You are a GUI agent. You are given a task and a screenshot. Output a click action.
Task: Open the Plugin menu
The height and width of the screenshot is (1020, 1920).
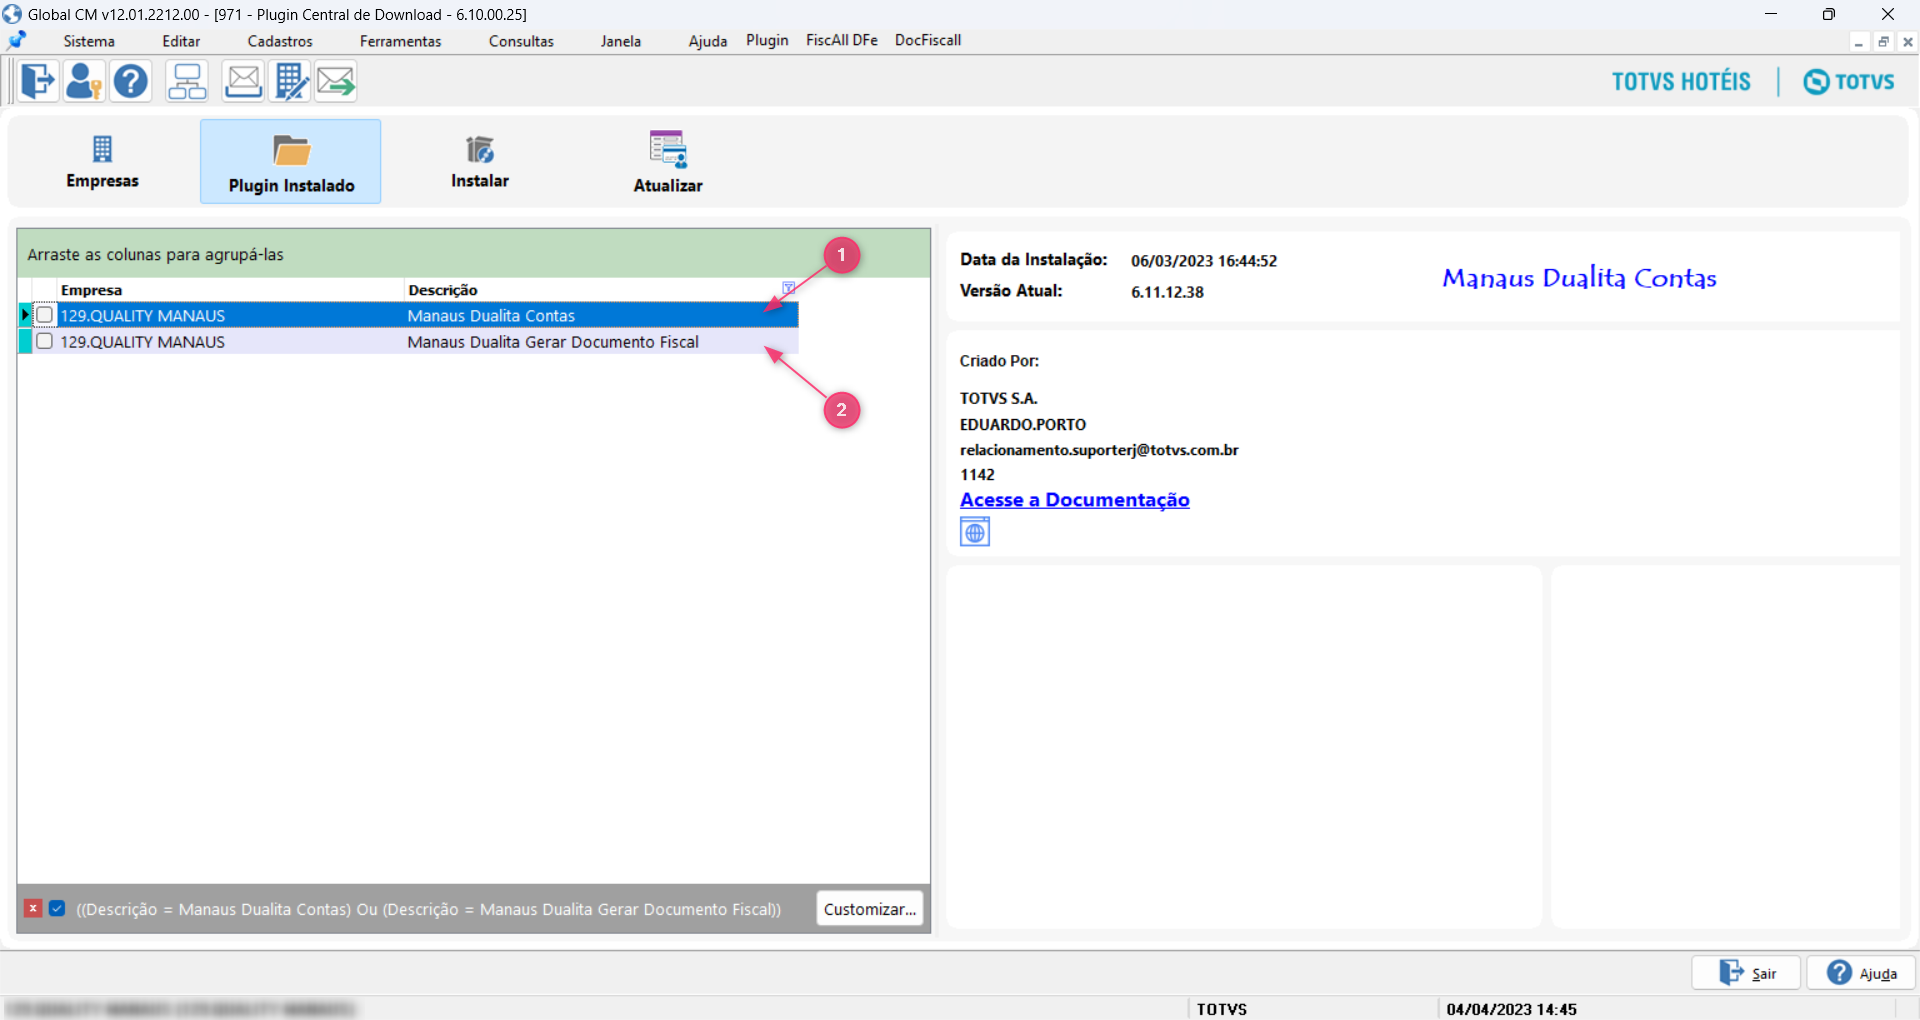767,40
